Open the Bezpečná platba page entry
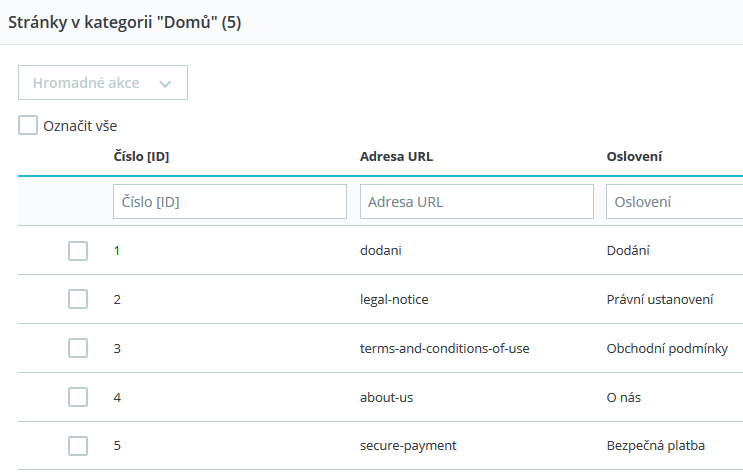The image size is (743, 472). (656, 446)
